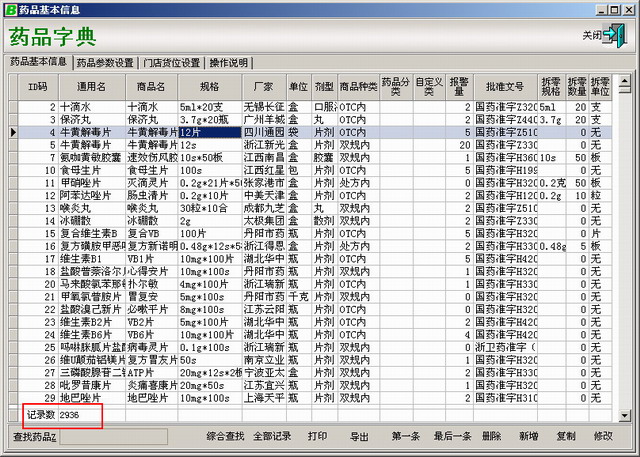Click 删除 to delete record
The height and width of the screenshot is (457, 640).
point(491,437)
